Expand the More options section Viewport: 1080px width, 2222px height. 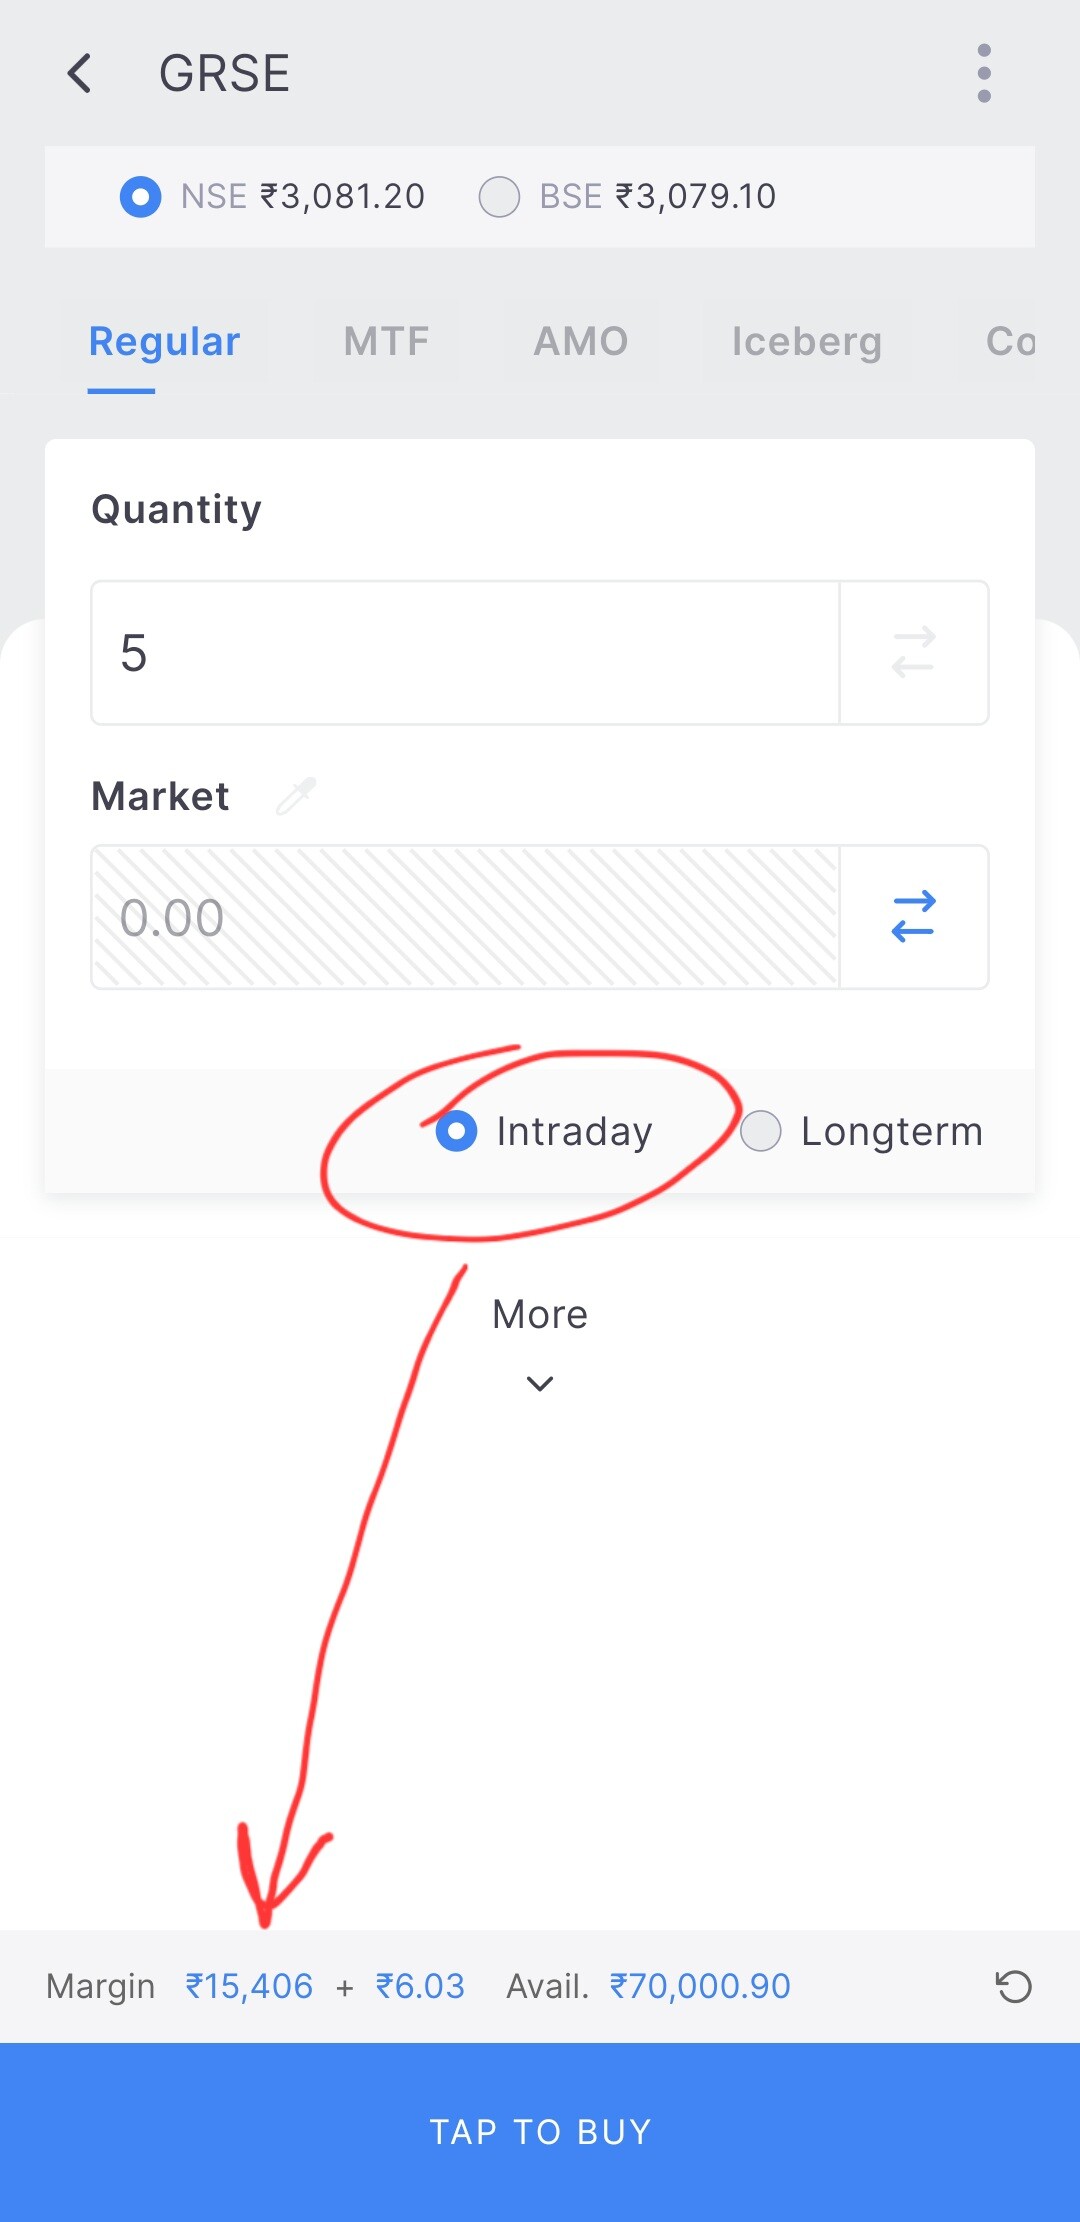tap(540, 1314)
